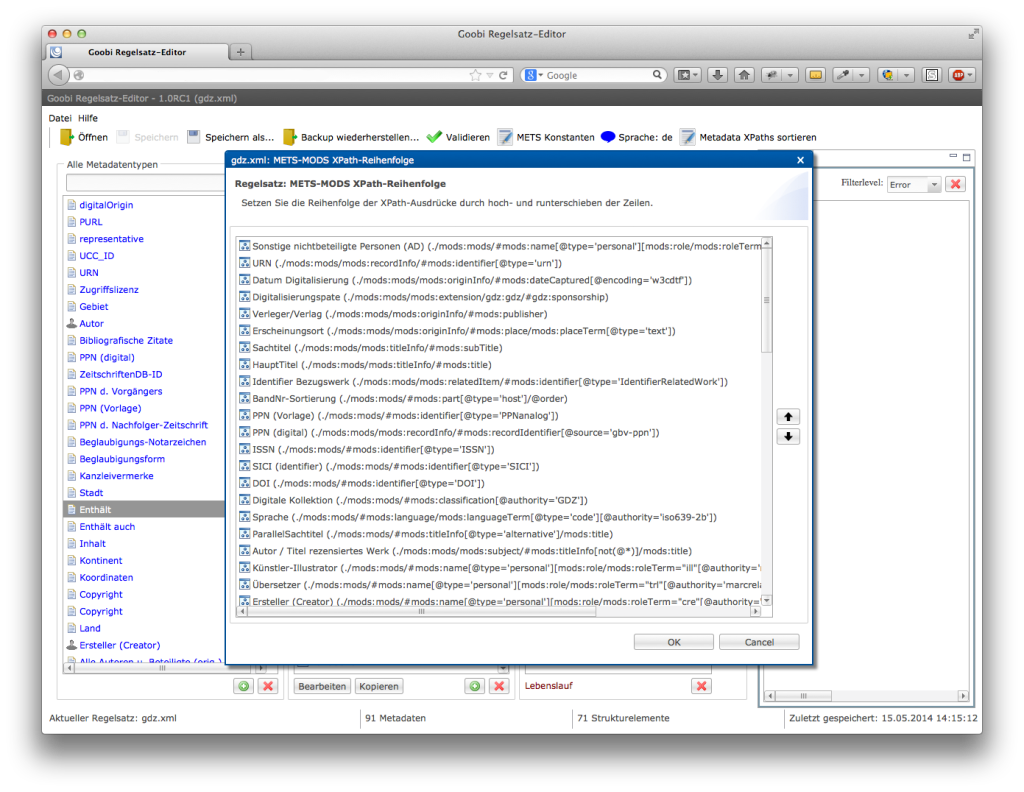1024x792 pixels.
Task: Select the Goobi Regelsatz-Editor browser tab
Action: tap(138, 52)
